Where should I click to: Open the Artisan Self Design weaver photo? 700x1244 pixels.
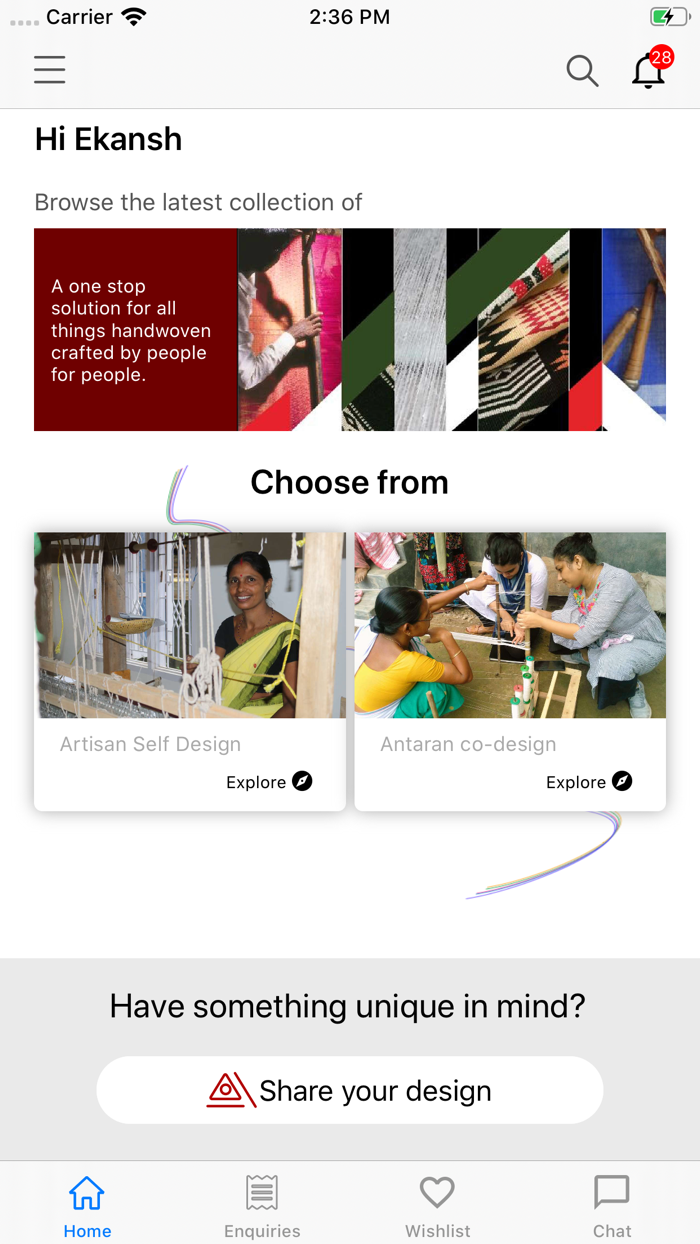(x=190, y=625)
